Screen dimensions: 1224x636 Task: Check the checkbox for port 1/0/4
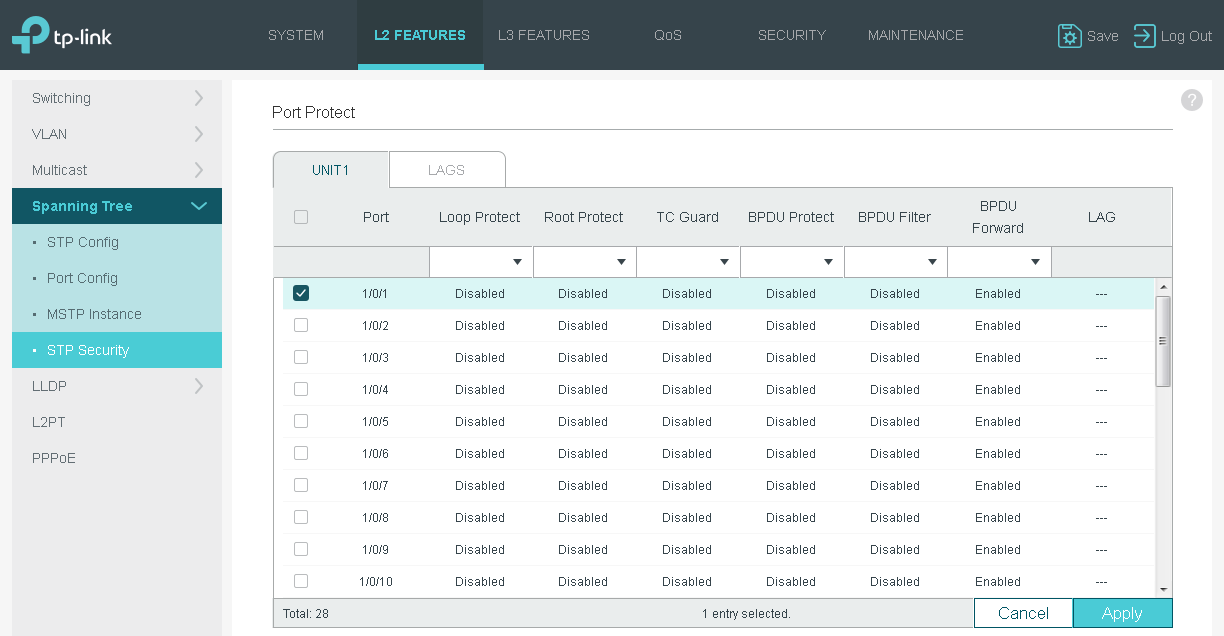tap(301, 389)
